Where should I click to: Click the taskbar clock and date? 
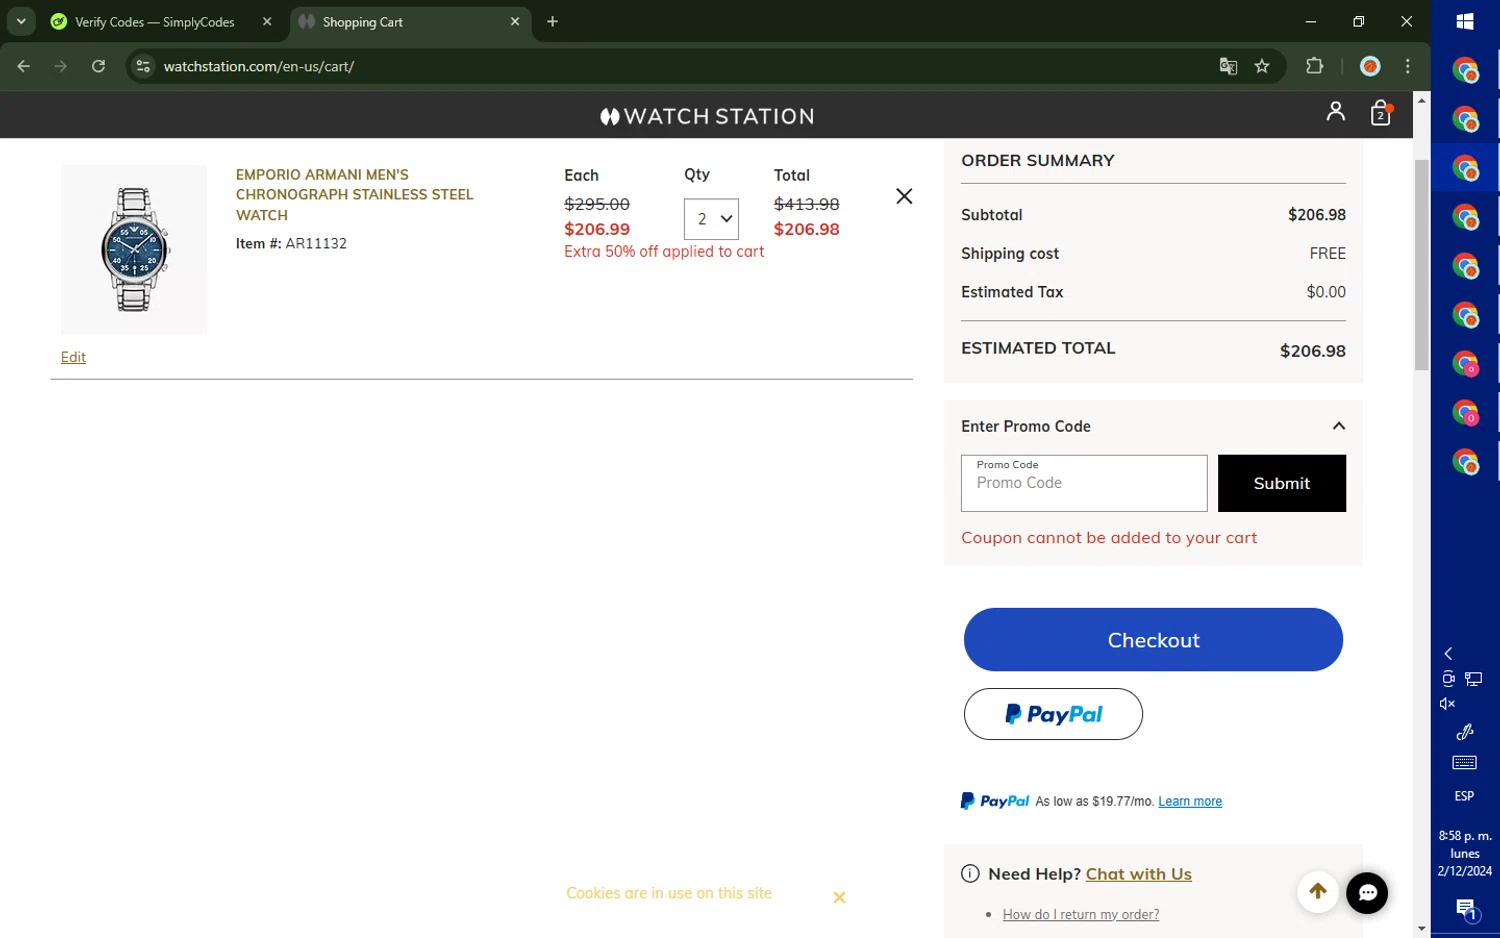[1465, 853]
